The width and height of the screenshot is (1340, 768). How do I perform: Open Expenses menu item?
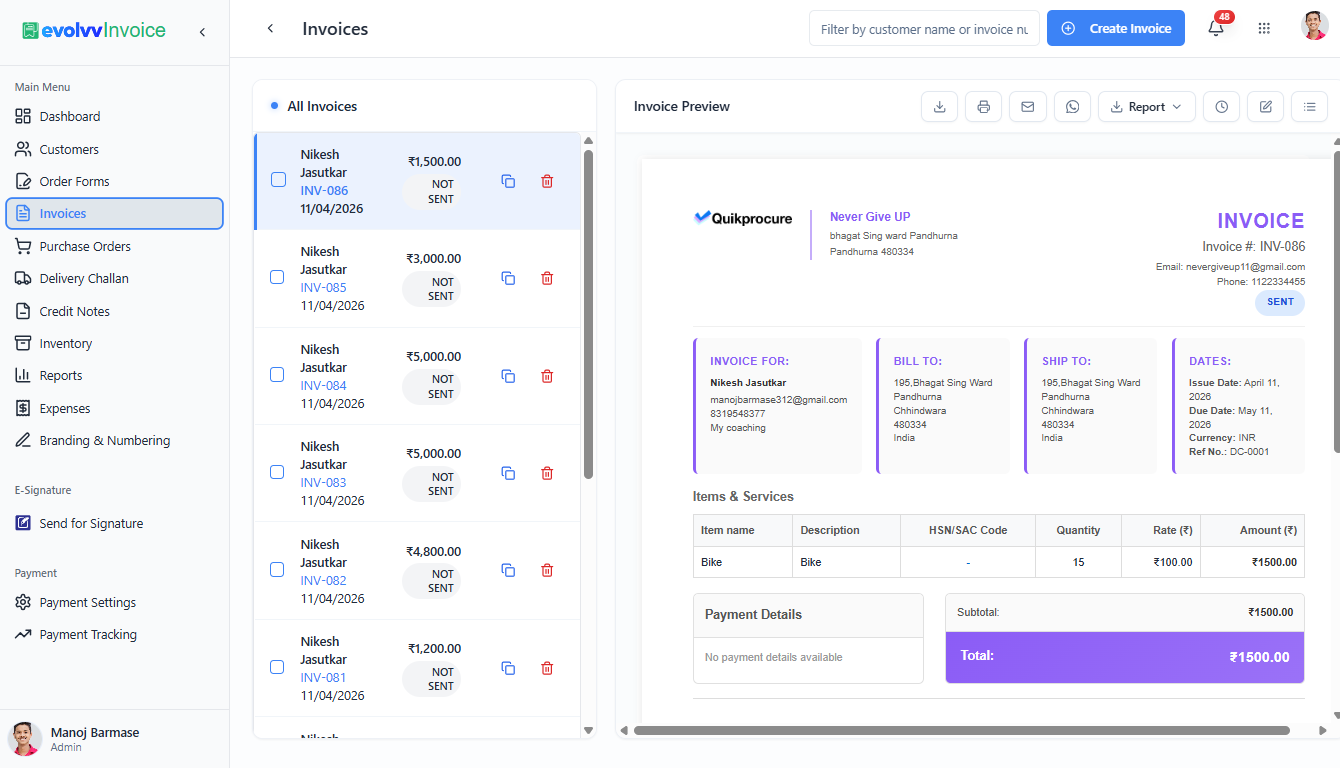point(114,408)
